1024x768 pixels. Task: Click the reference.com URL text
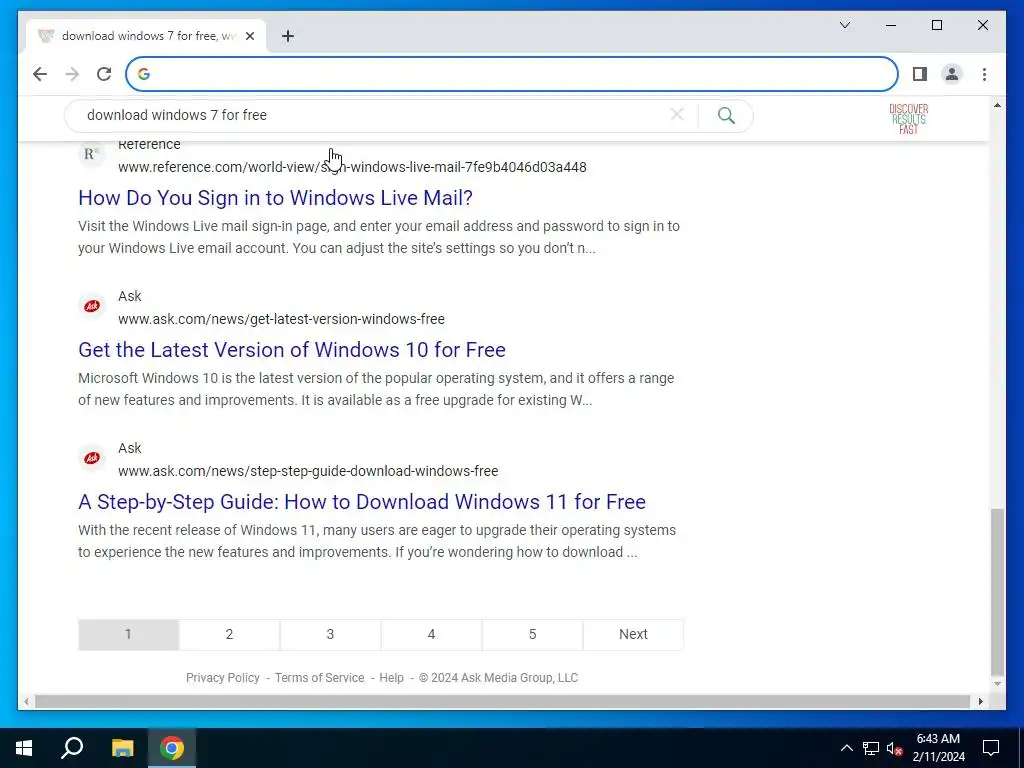352,167
